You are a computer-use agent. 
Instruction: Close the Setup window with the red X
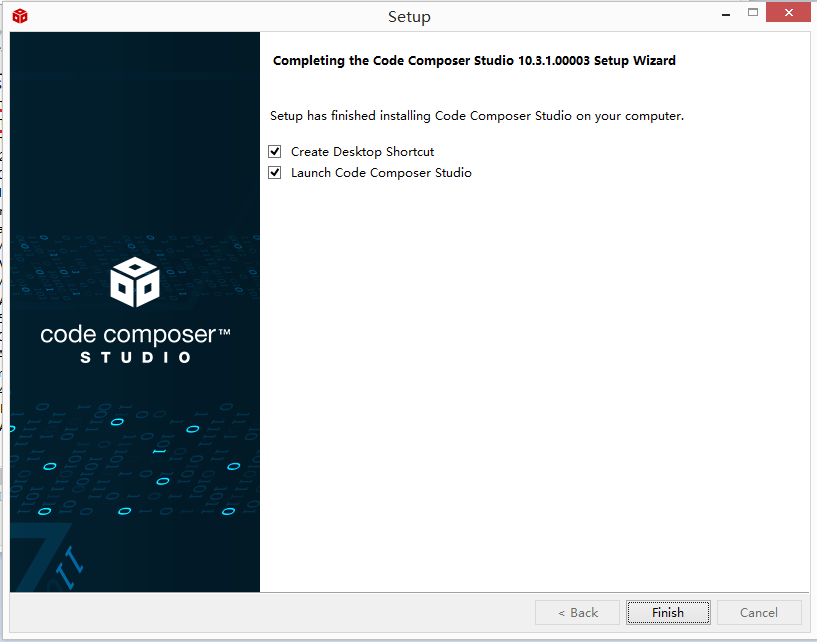point(788,13)
